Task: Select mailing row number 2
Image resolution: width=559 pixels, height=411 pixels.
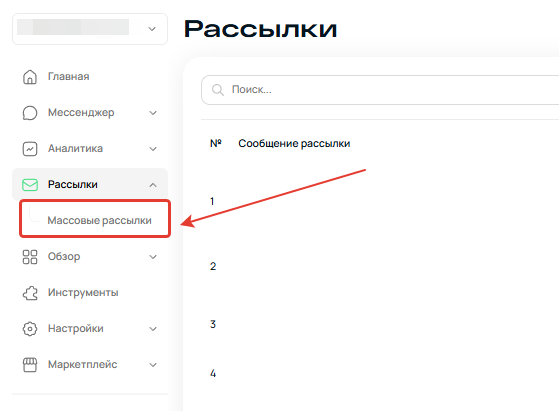Action: [213, 266]
